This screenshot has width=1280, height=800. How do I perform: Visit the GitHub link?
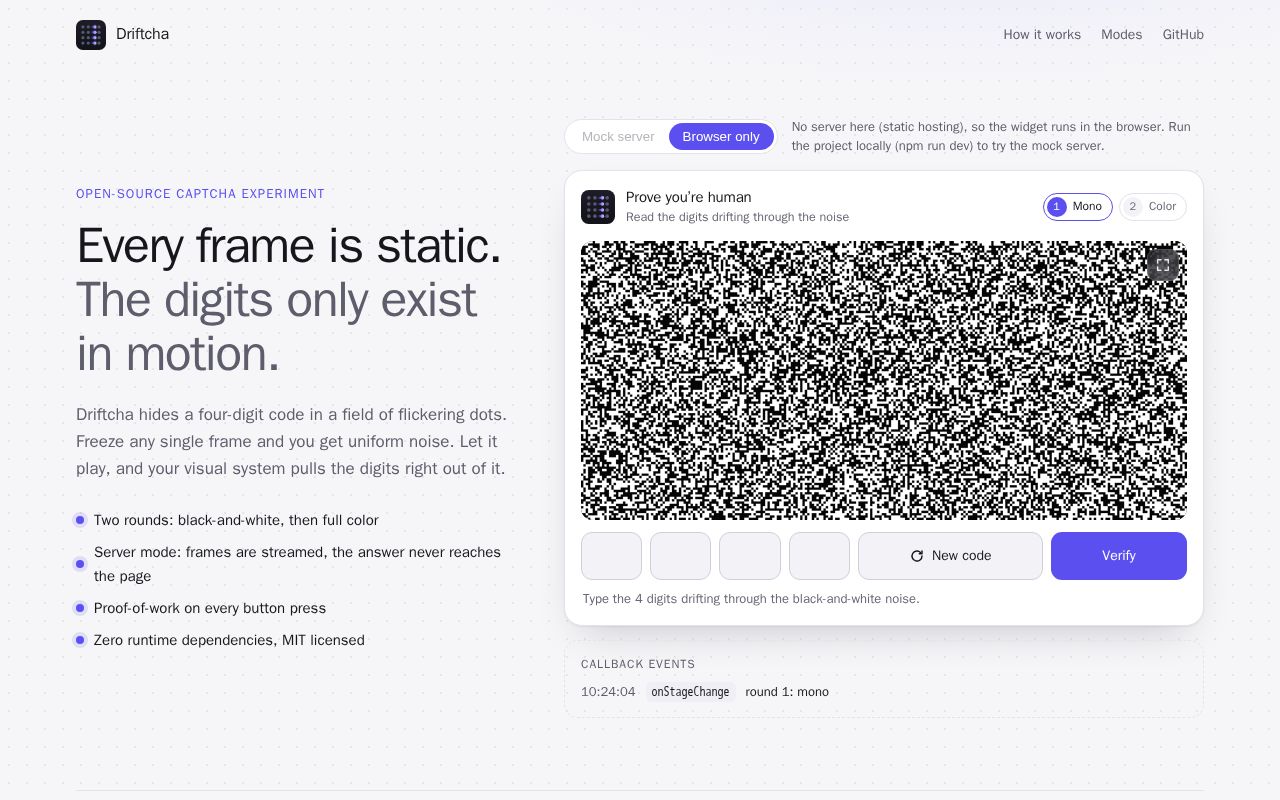pos(1183,34)
